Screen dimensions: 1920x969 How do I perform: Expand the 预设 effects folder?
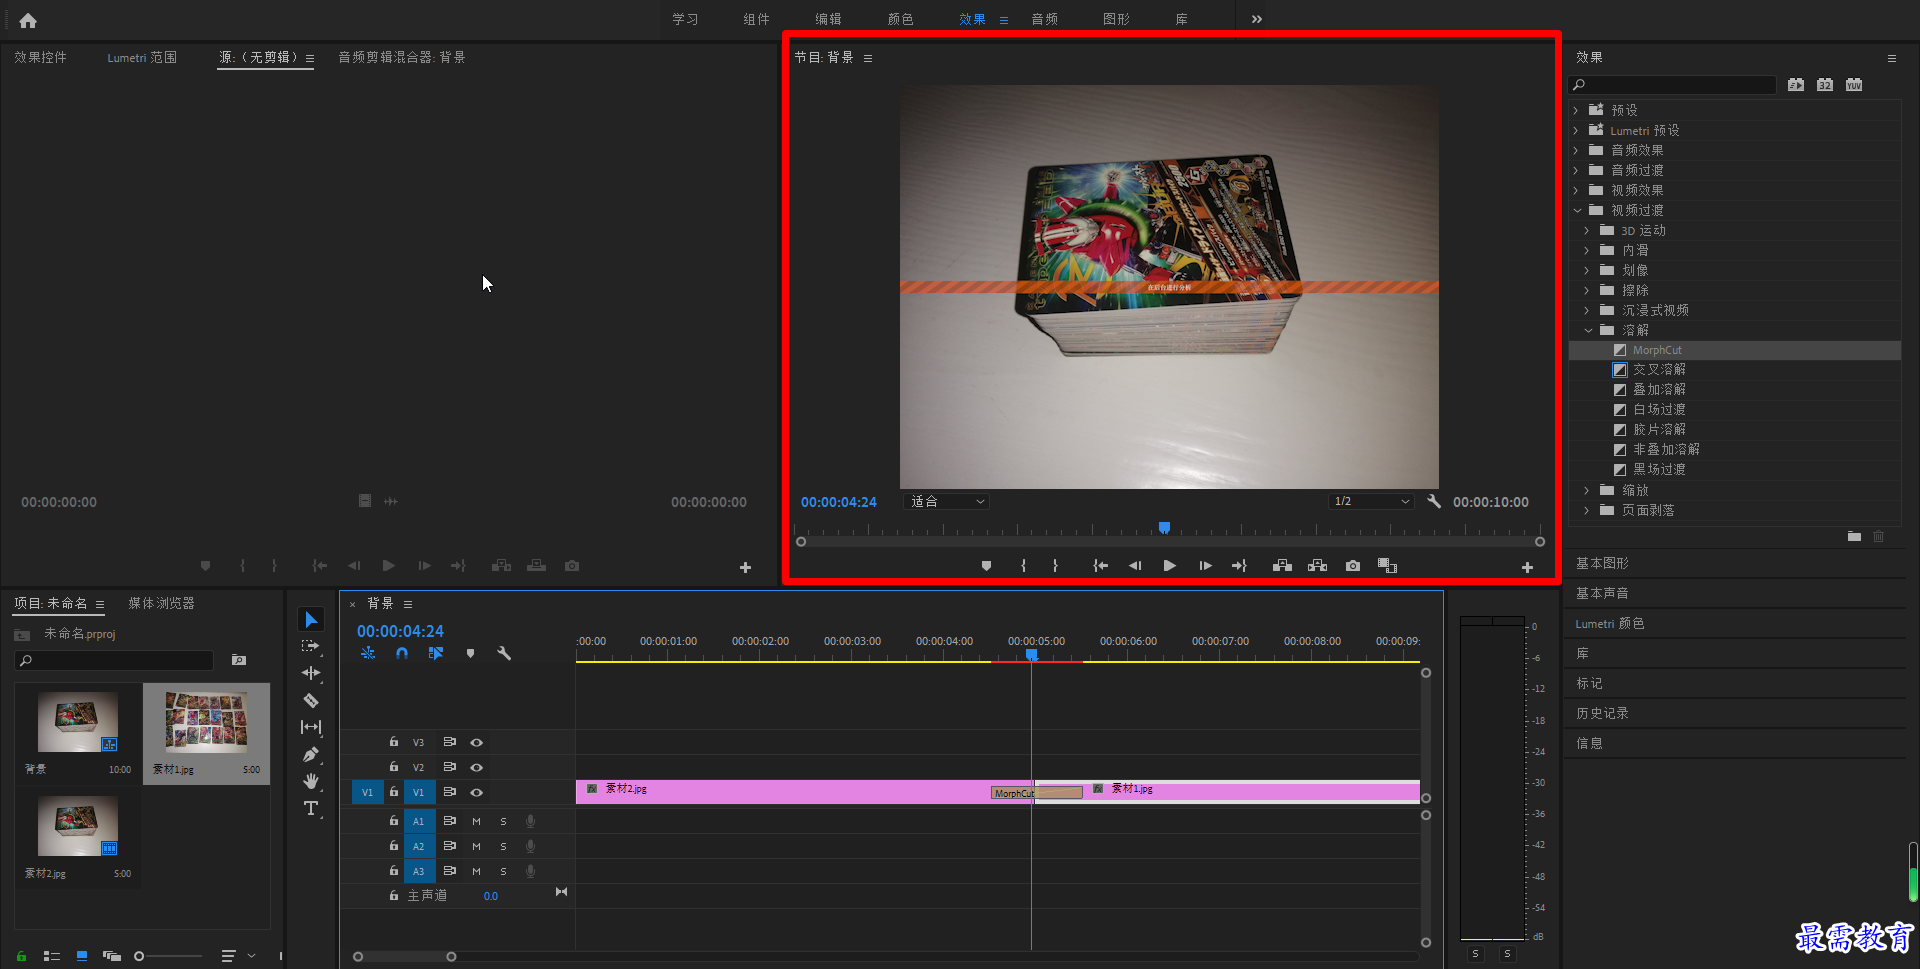(1576, 110)
